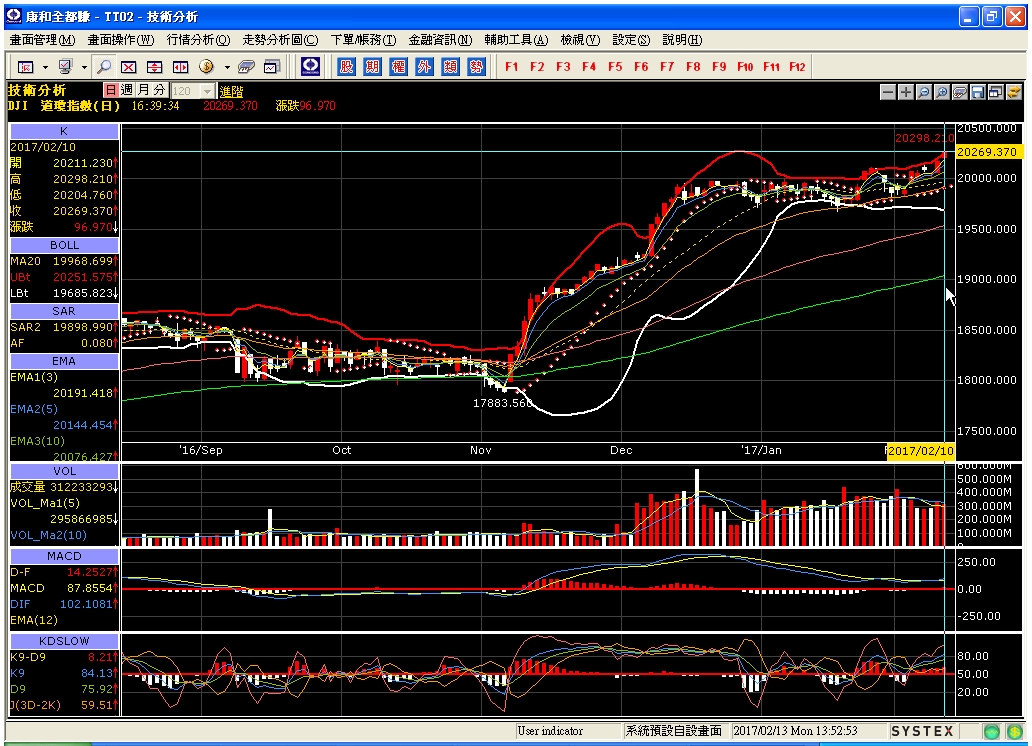Click the plus button in chart controls
Screen dimensions: 1032x746
click(x=906, y=92)
